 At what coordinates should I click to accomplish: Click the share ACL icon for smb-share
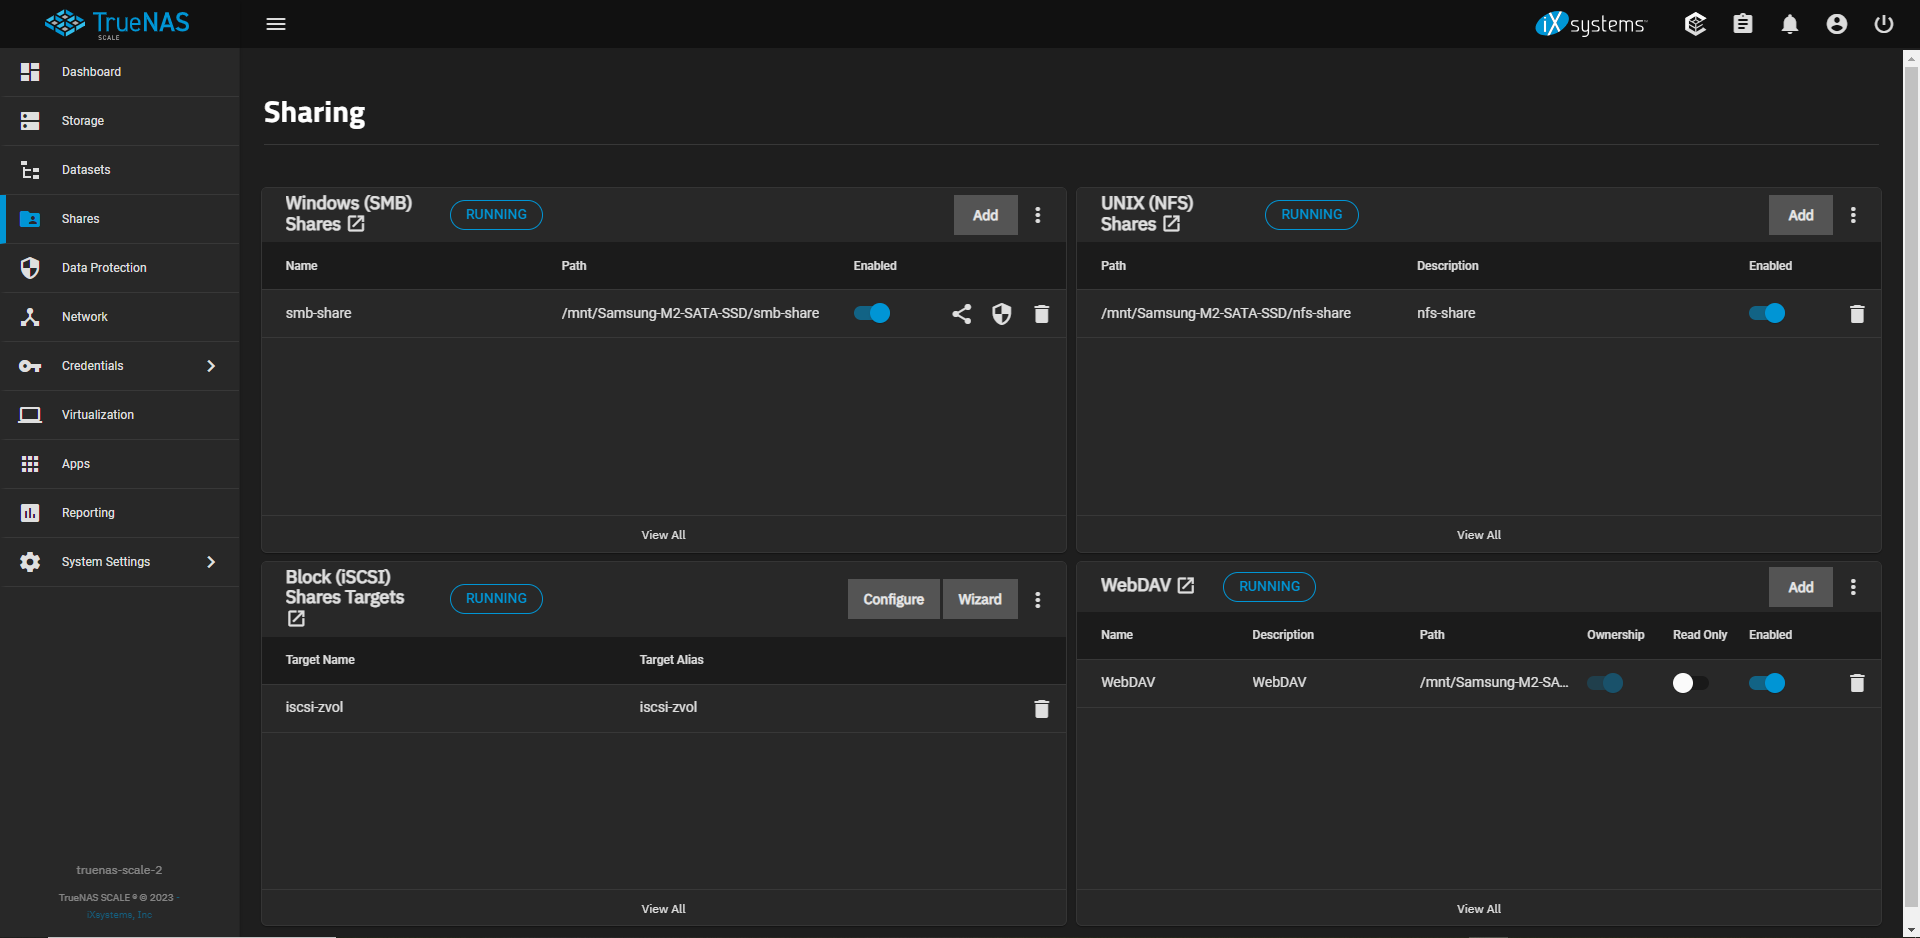(x=961, y=314)
